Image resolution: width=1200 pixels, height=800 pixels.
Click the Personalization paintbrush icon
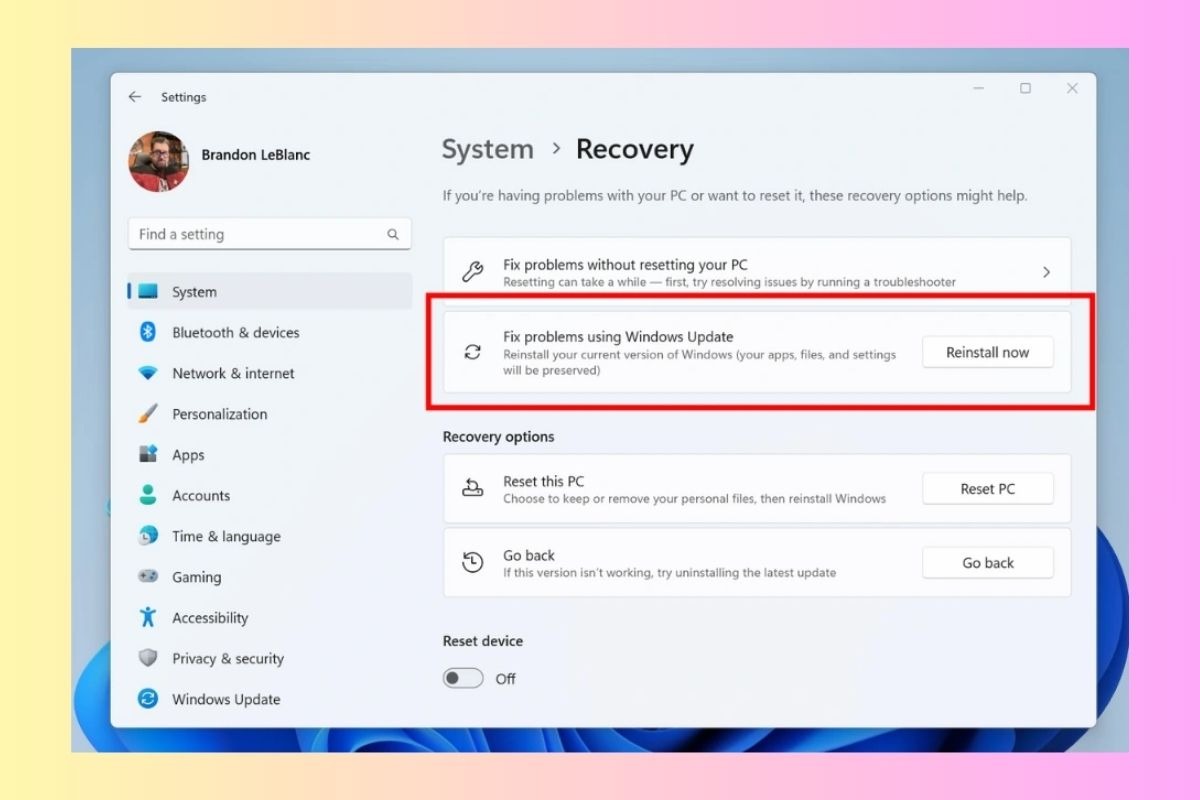point(148,414)
